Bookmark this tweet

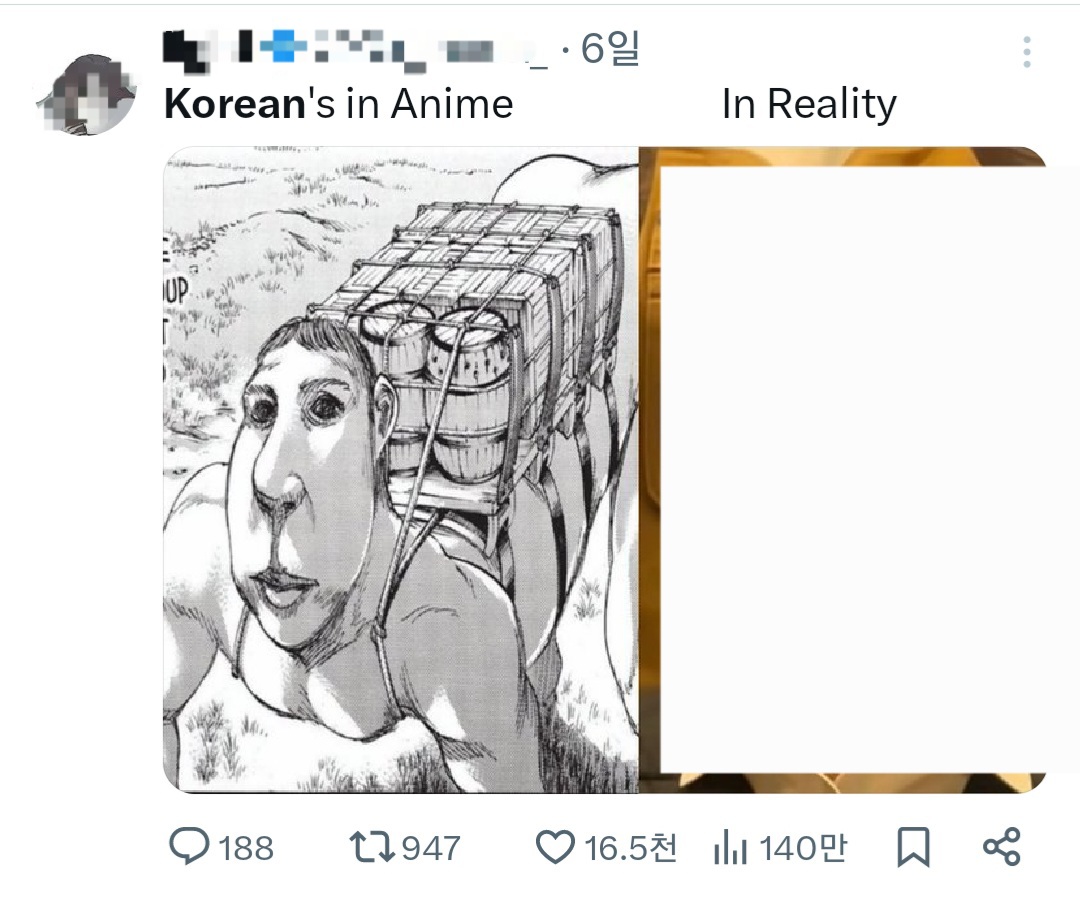(913, 848)
